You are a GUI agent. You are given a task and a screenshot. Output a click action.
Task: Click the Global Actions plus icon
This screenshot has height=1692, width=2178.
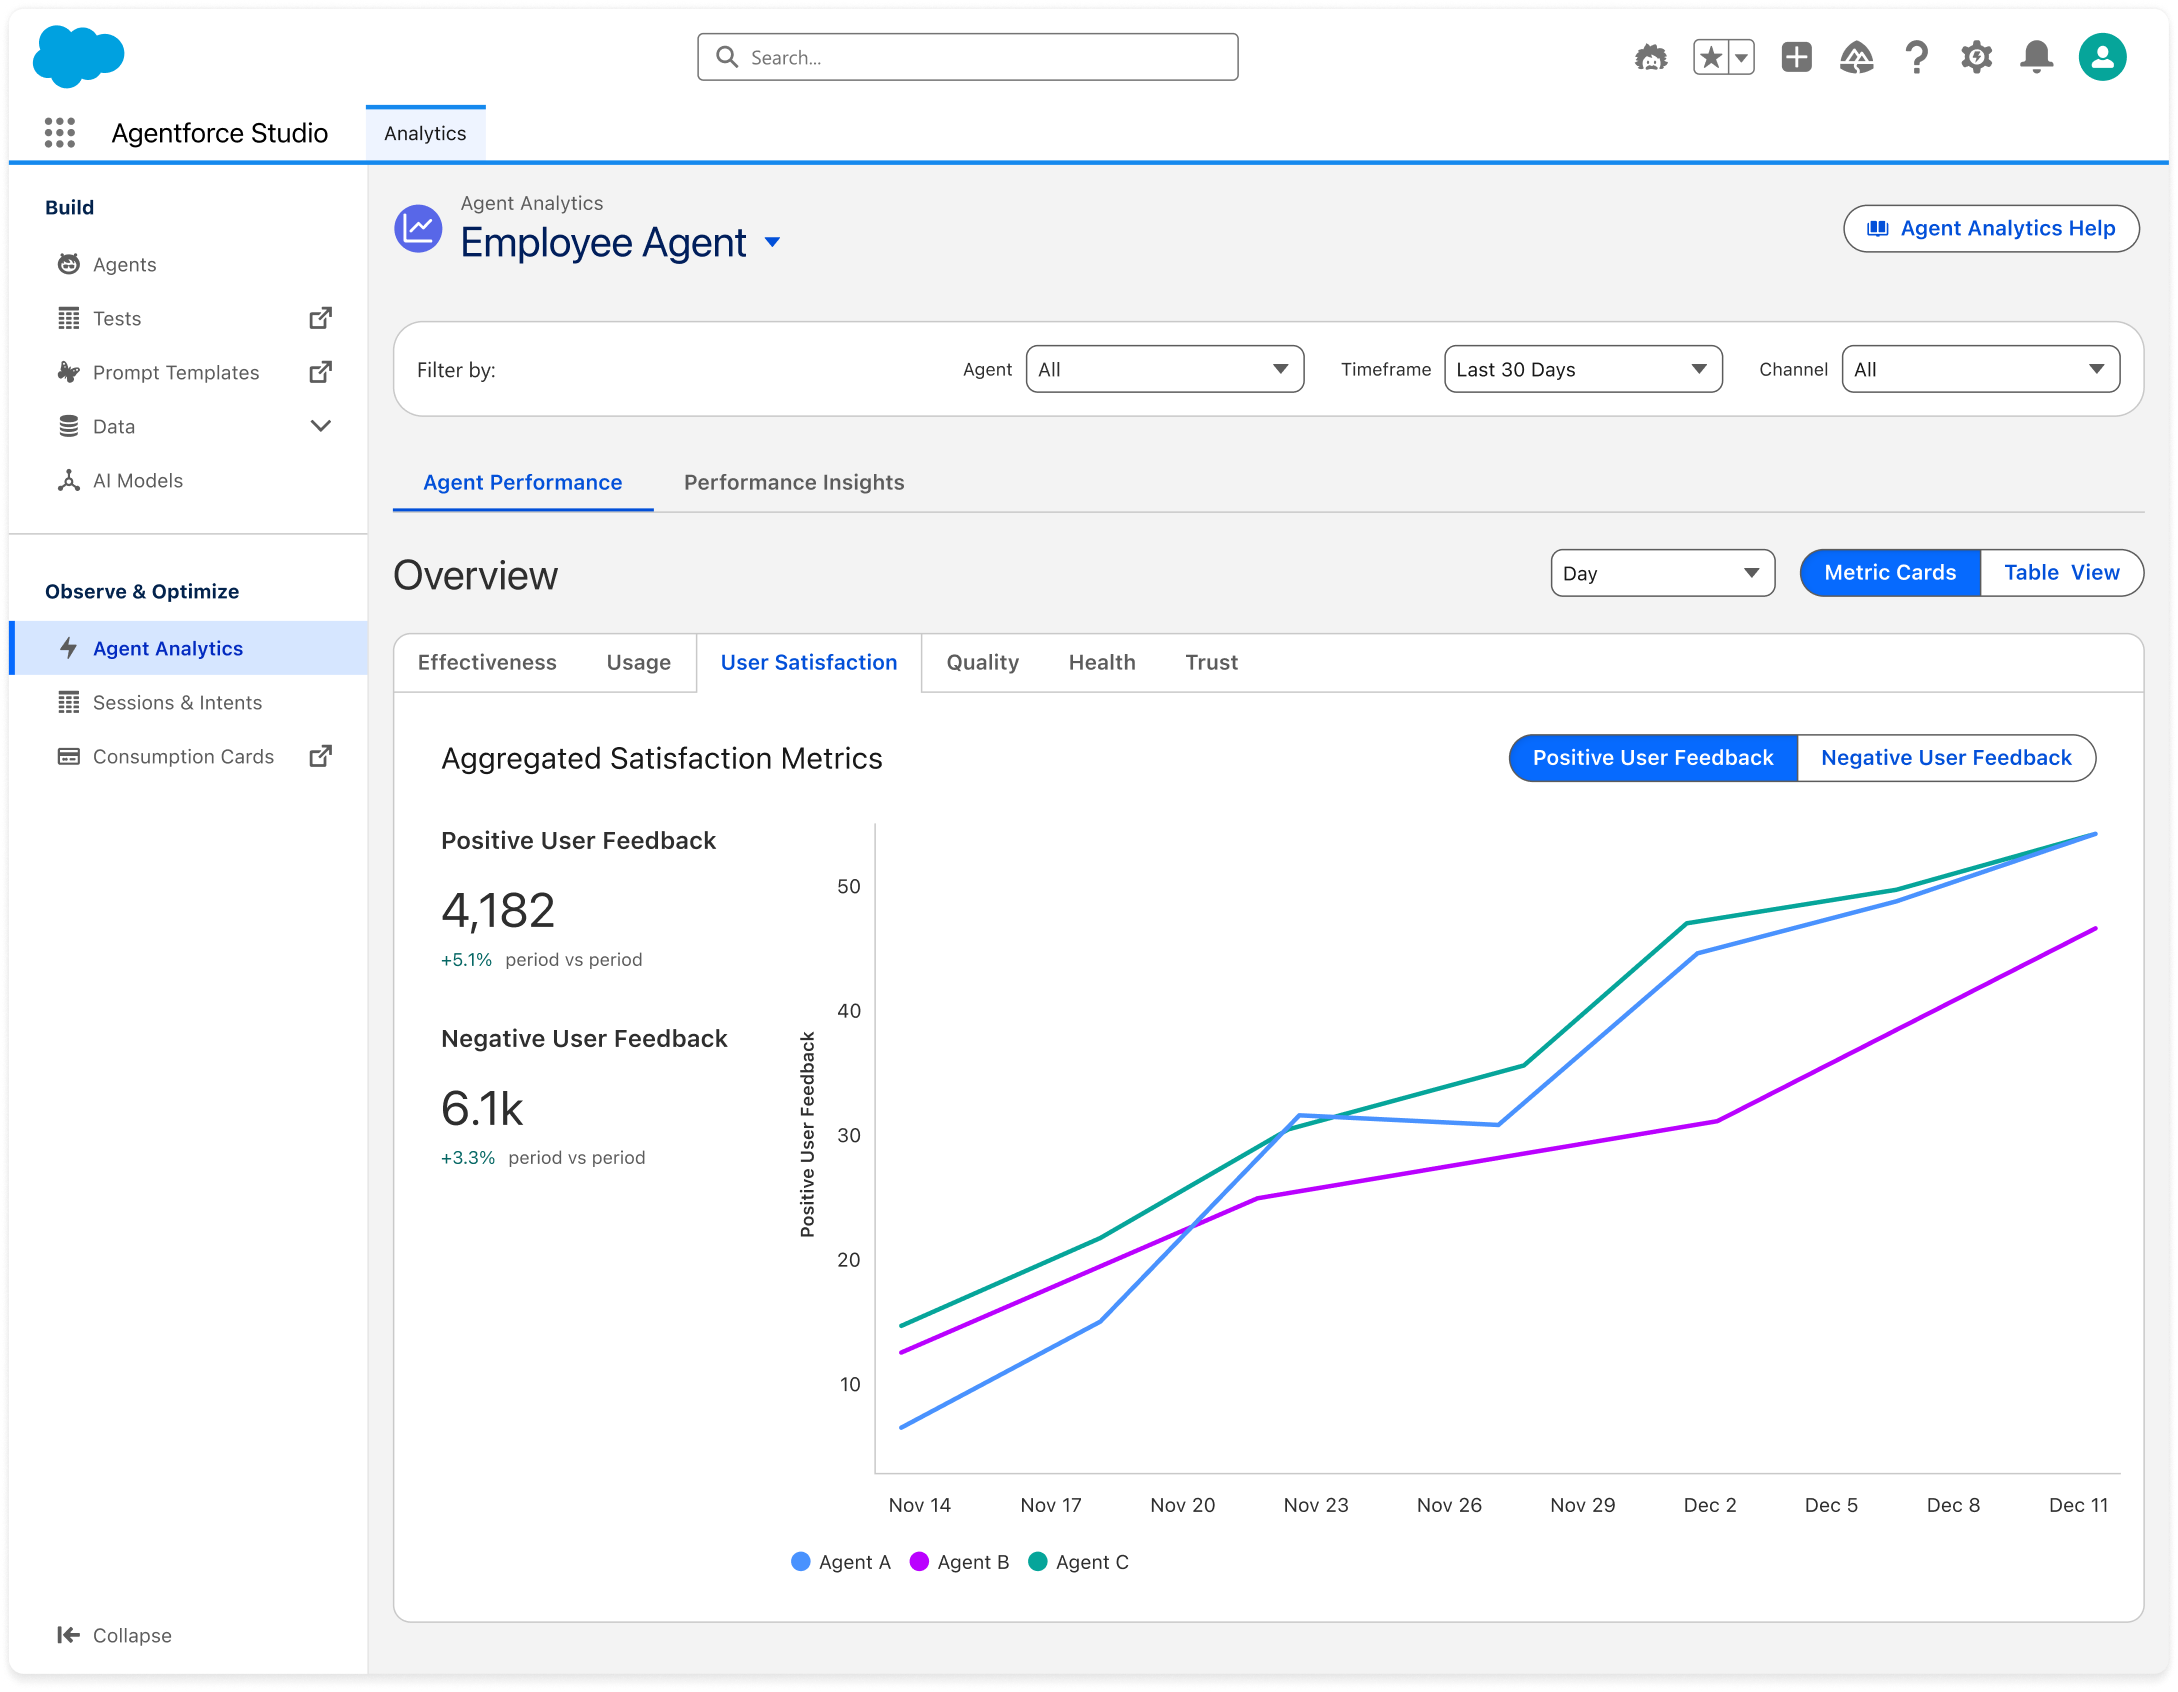click(1796, 57)
